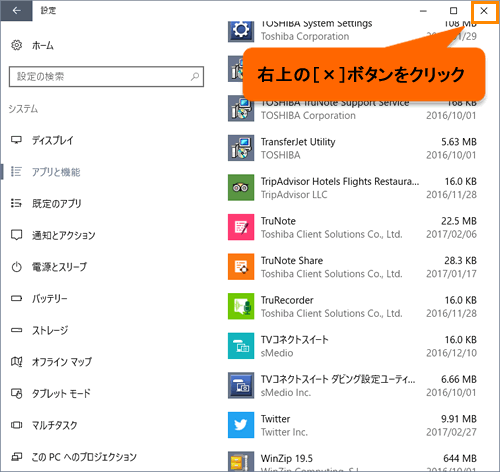Minimize the 設定 window

point(423,11)
